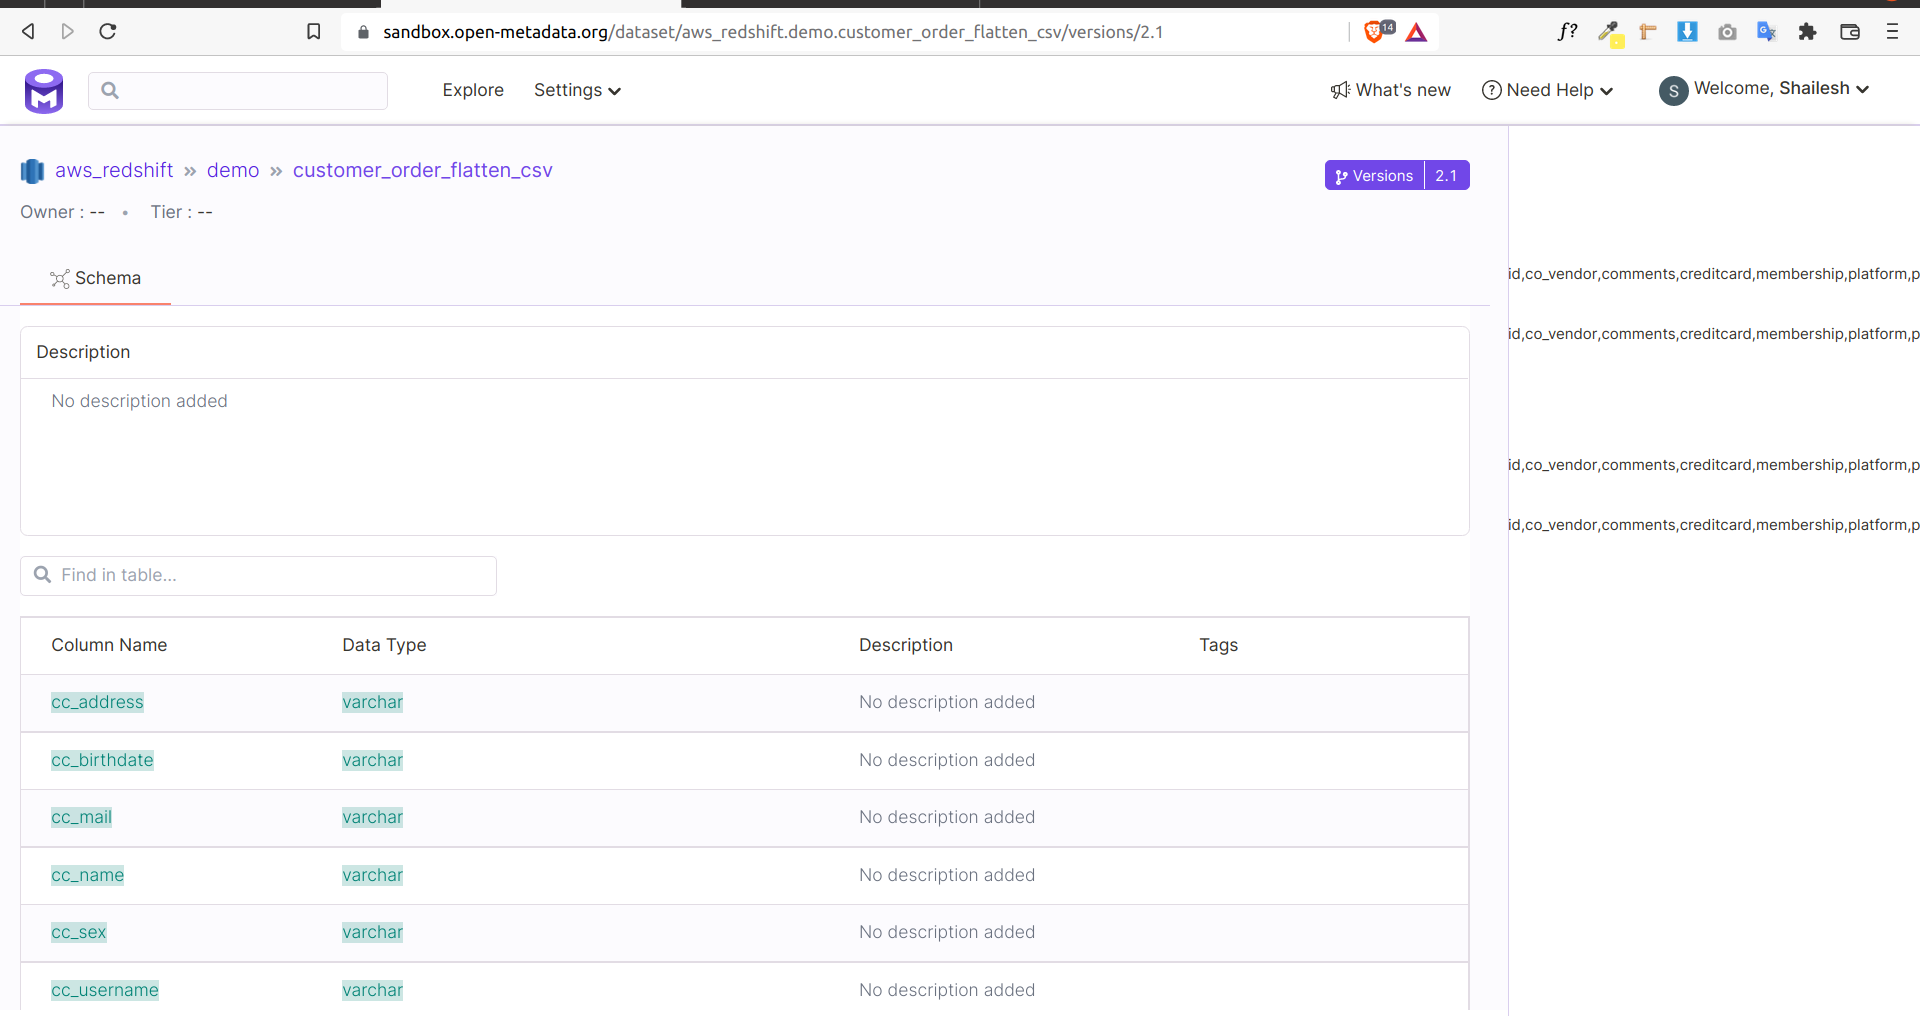Open the Settings dropdown
This screenshot has width=1920, height=1016.
point(577,90)
